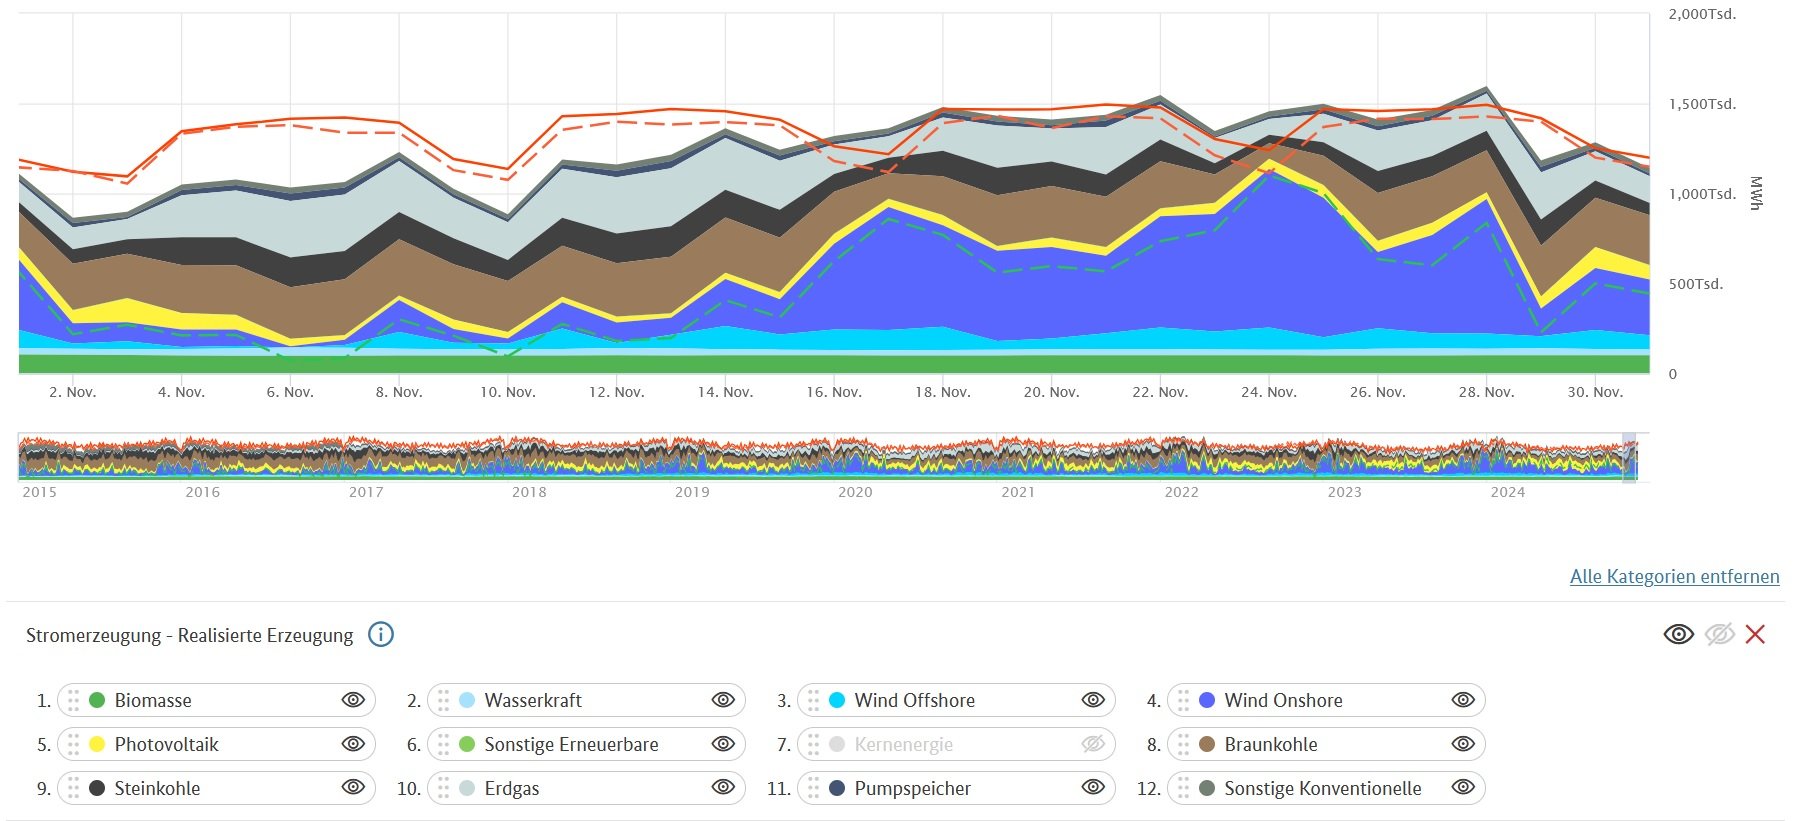This screenshot has width=1796, height=821.
Task: Click the 'Biomasse' legend label
Action: point(153,701)
